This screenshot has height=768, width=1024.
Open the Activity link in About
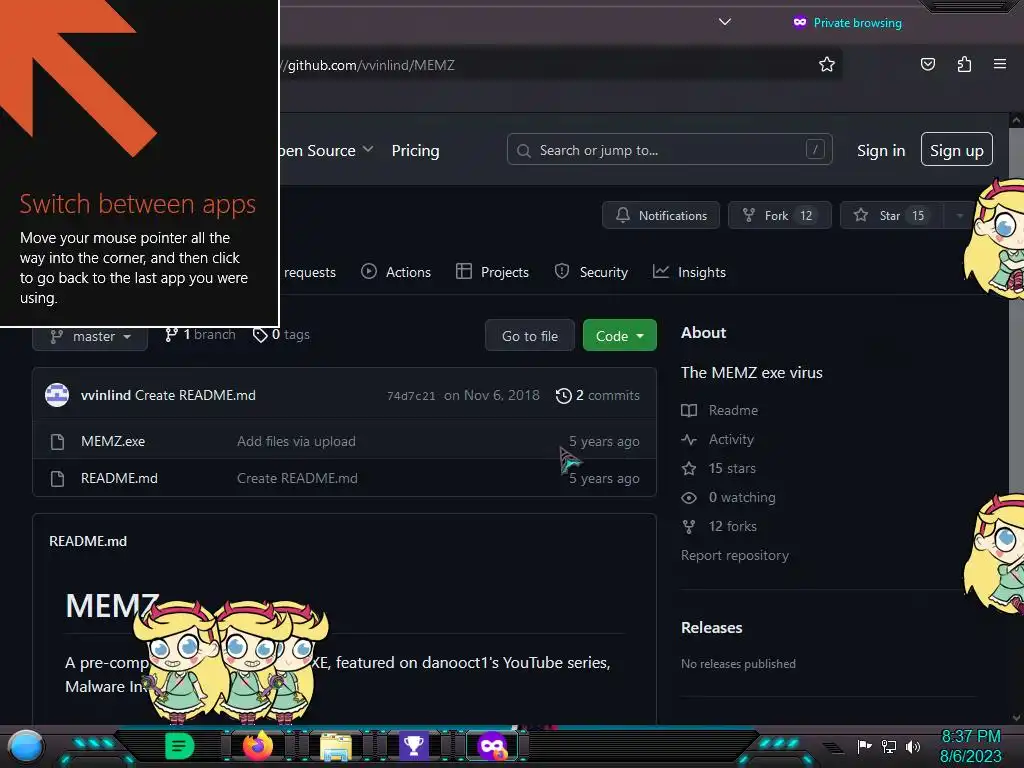pyautogui.click(x=718, y=440)
